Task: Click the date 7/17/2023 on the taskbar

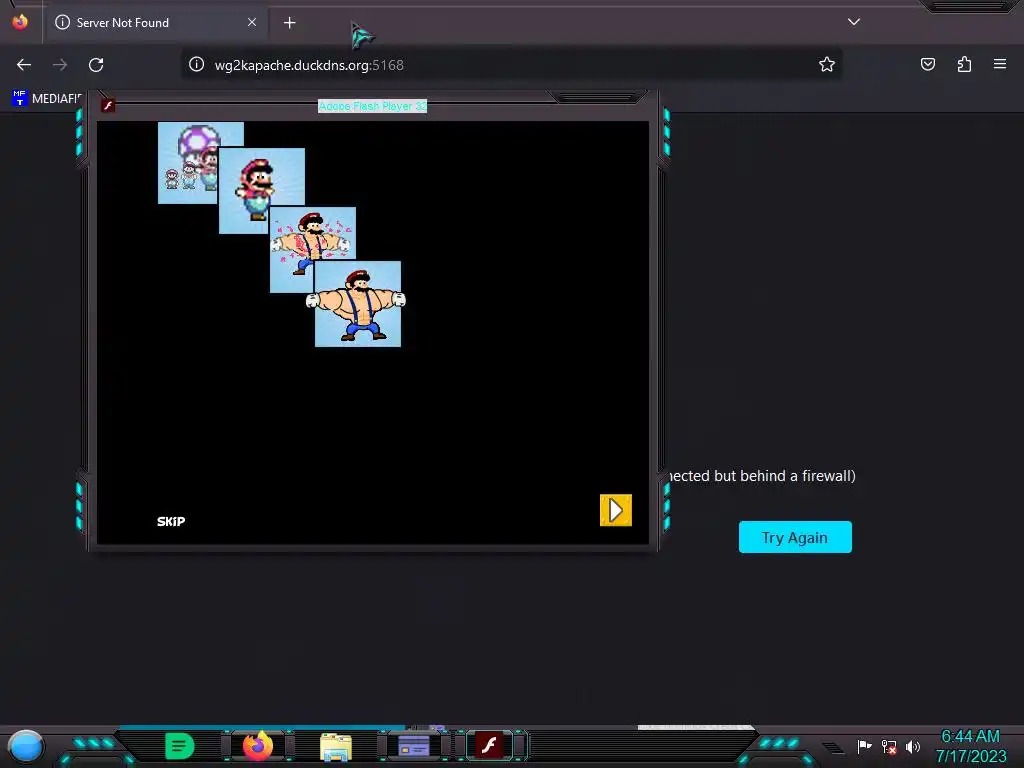Action: coord(971,756)
